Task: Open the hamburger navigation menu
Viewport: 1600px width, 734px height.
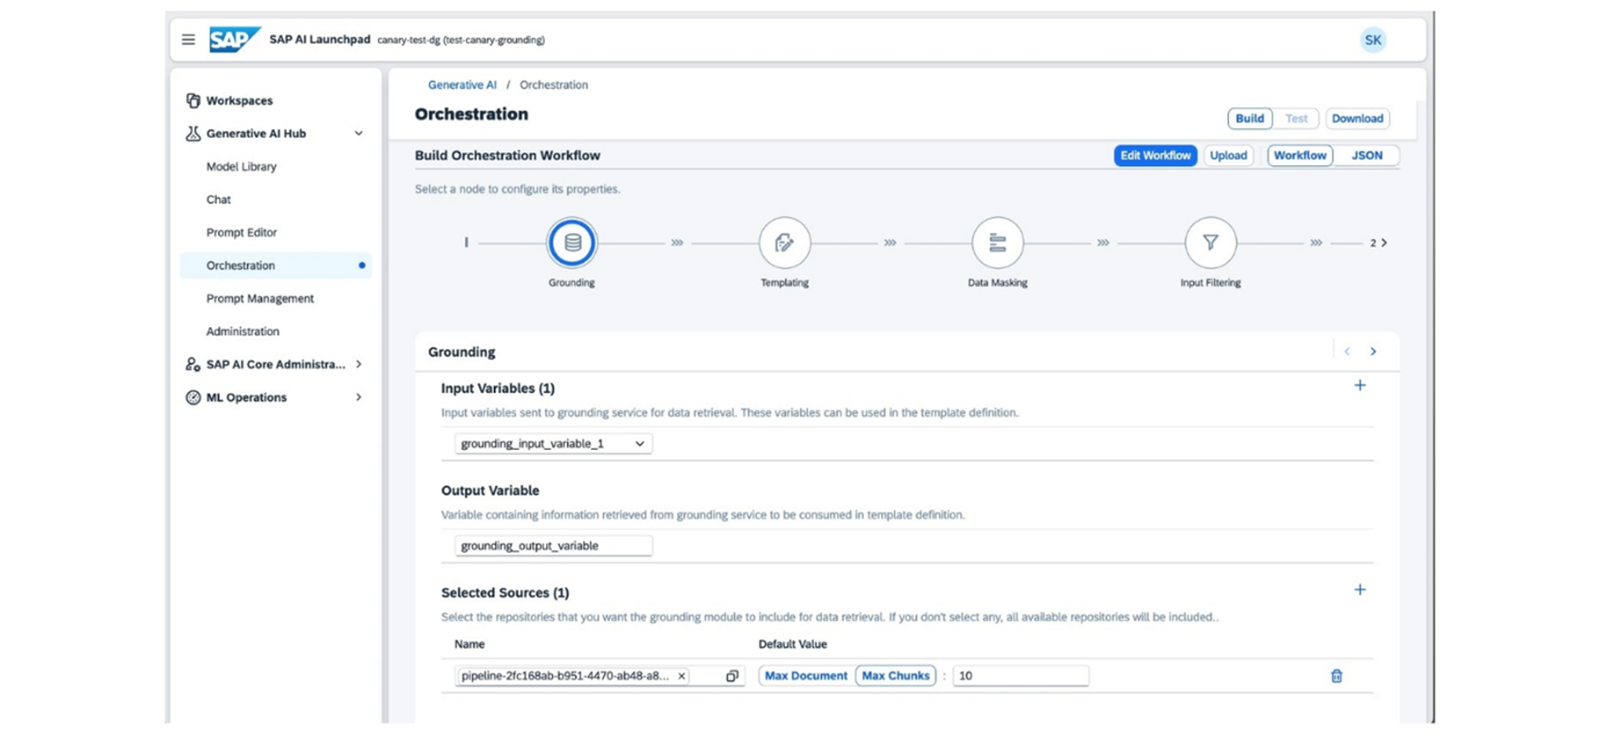Action: (x=188, y=40)
